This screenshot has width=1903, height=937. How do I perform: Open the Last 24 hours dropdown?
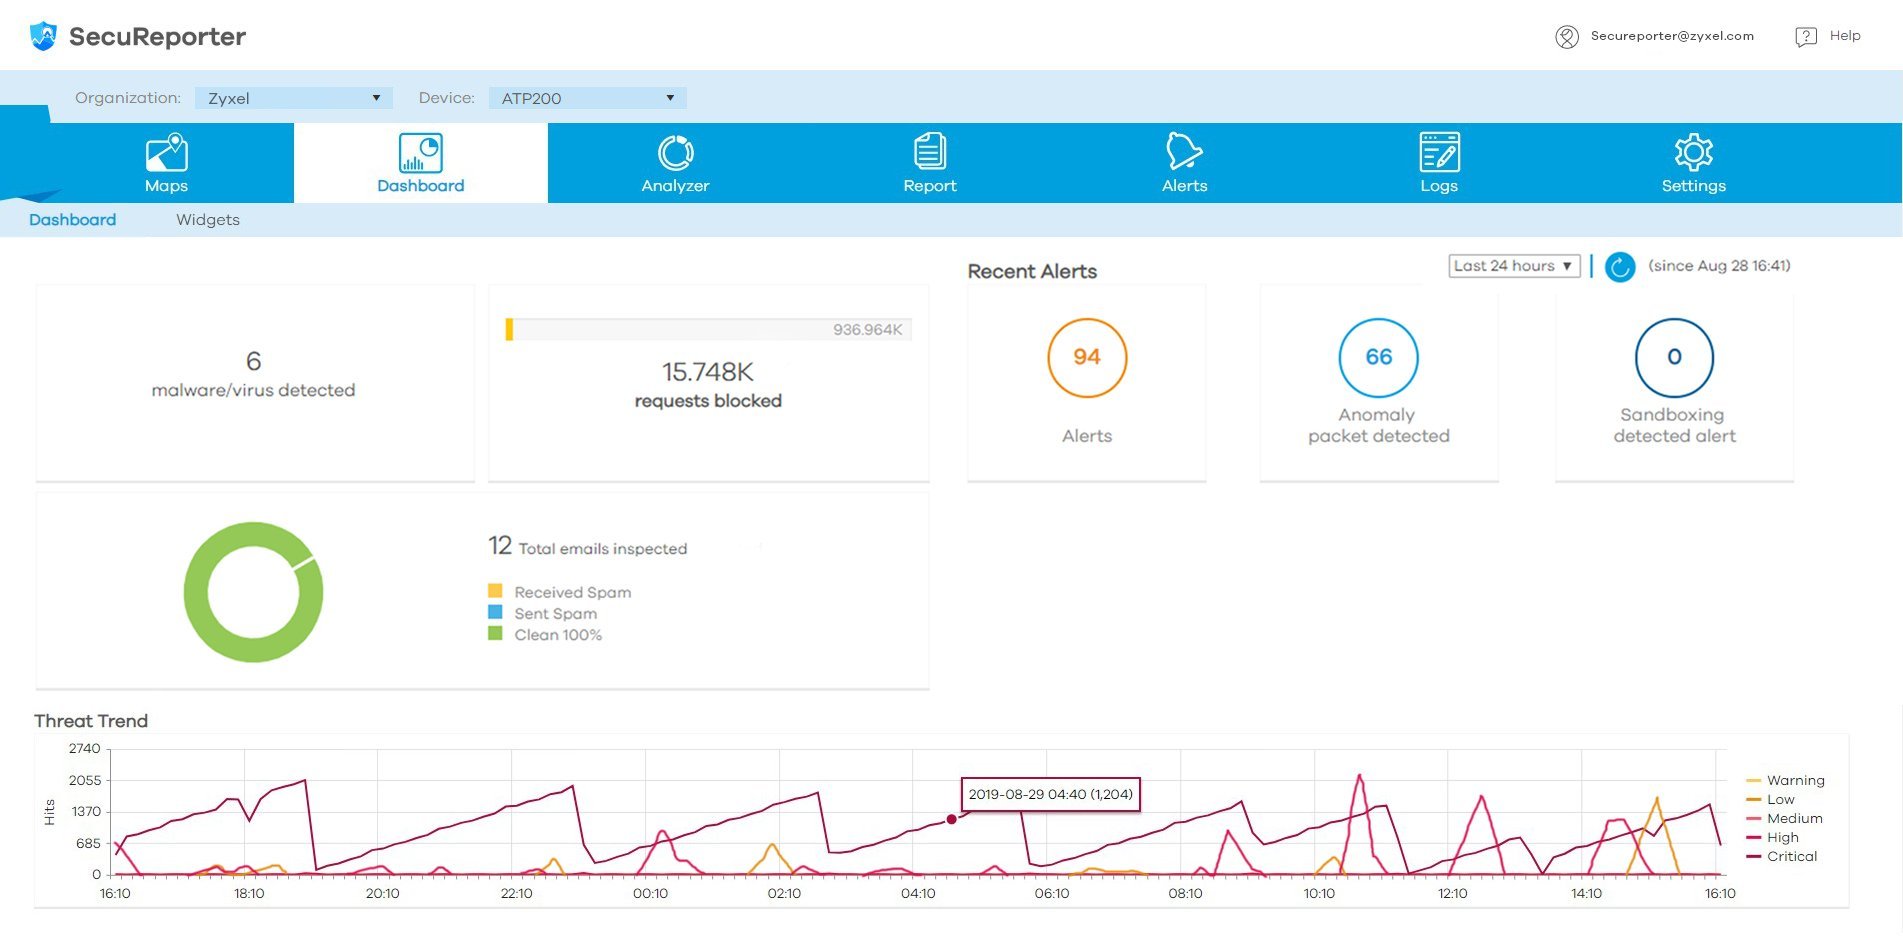pyautogui.click(x=1513, y=266)
